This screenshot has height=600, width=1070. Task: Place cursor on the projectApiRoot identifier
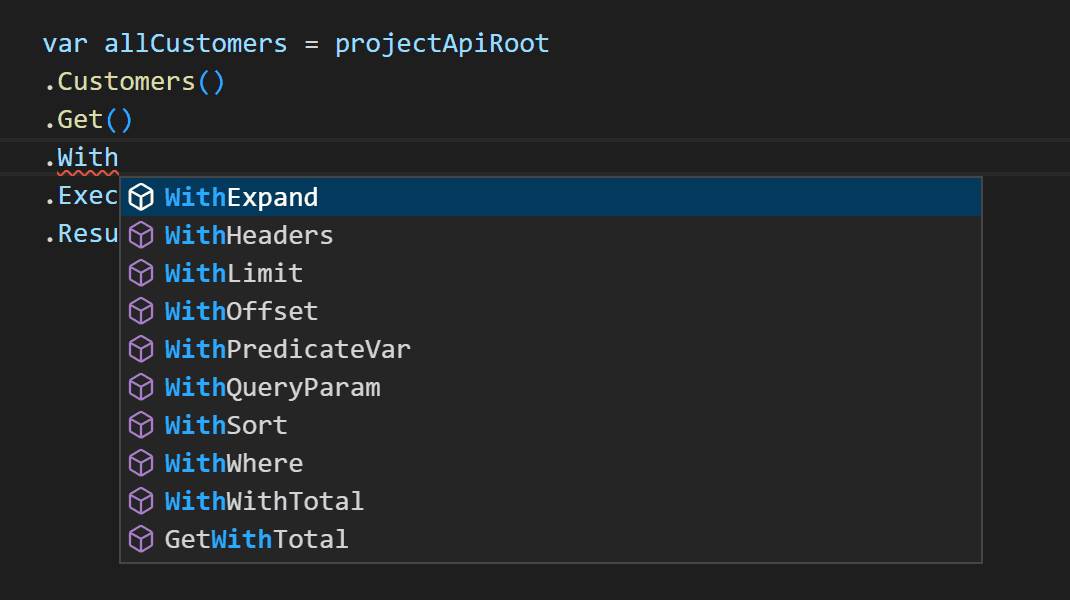tap(442, 44)
